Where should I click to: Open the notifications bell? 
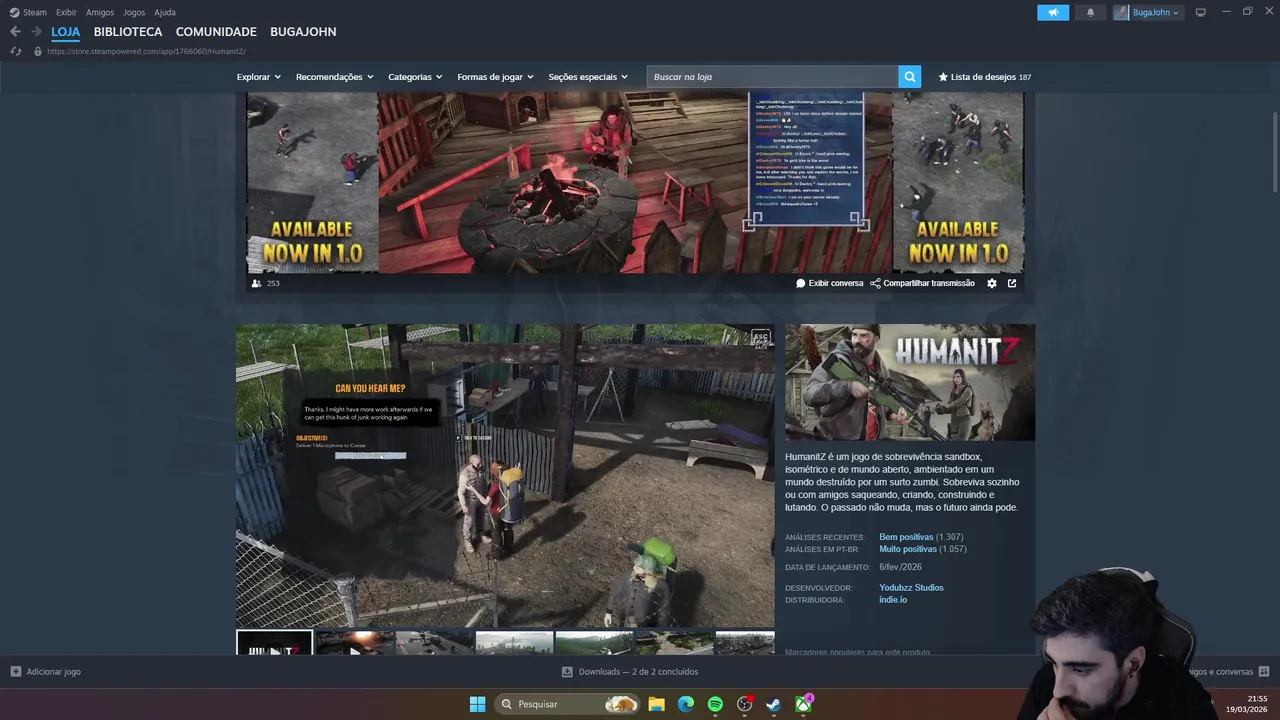[x=1090, y=12]
